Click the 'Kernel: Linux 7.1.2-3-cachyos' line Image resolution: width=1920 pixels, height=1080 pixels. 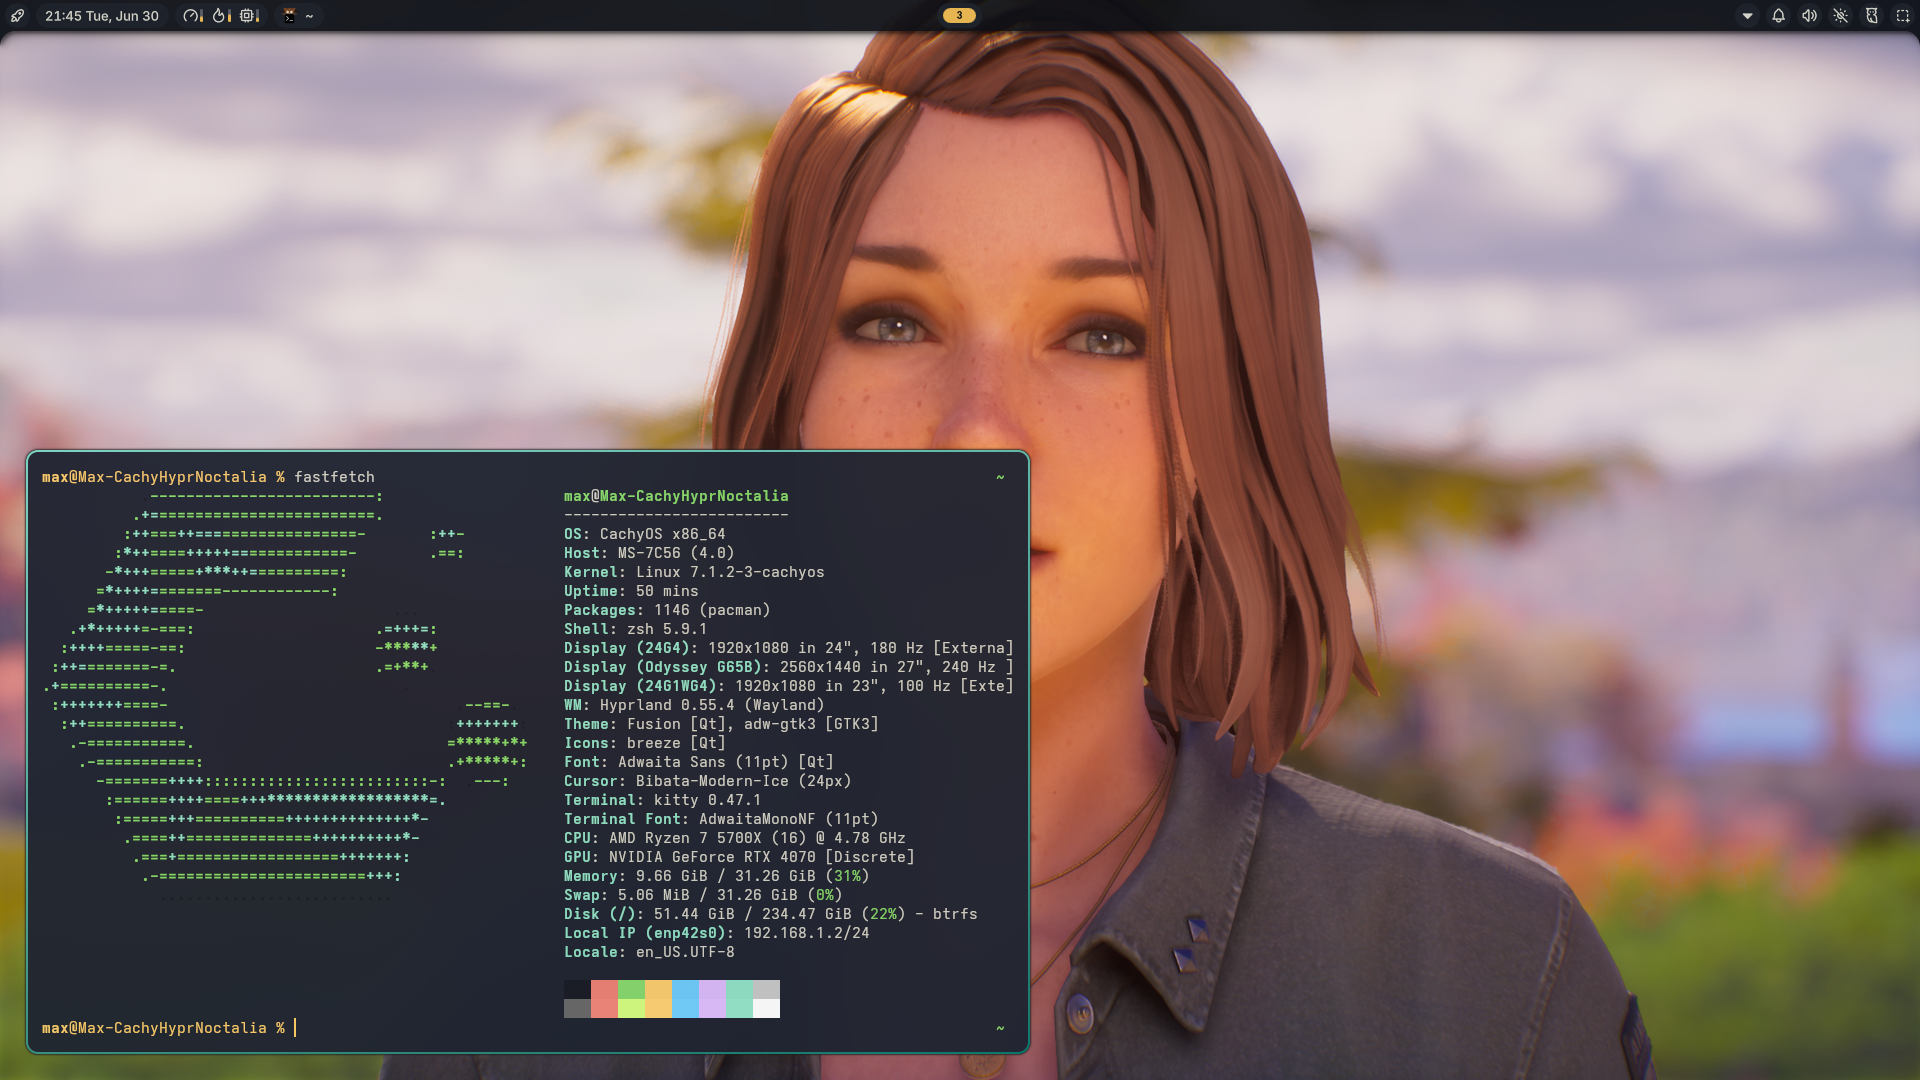coord(694,572)
